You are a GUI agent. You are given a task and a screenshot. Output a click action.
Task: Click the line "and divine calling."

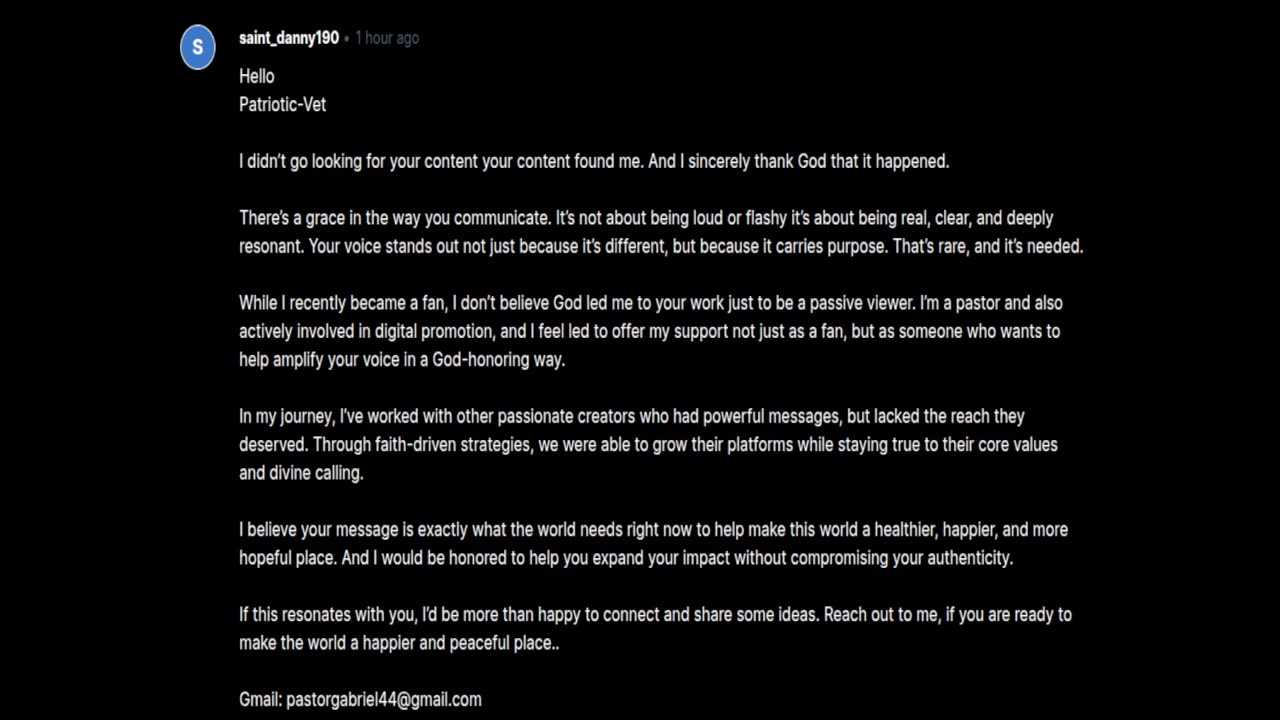click(300, 473)
